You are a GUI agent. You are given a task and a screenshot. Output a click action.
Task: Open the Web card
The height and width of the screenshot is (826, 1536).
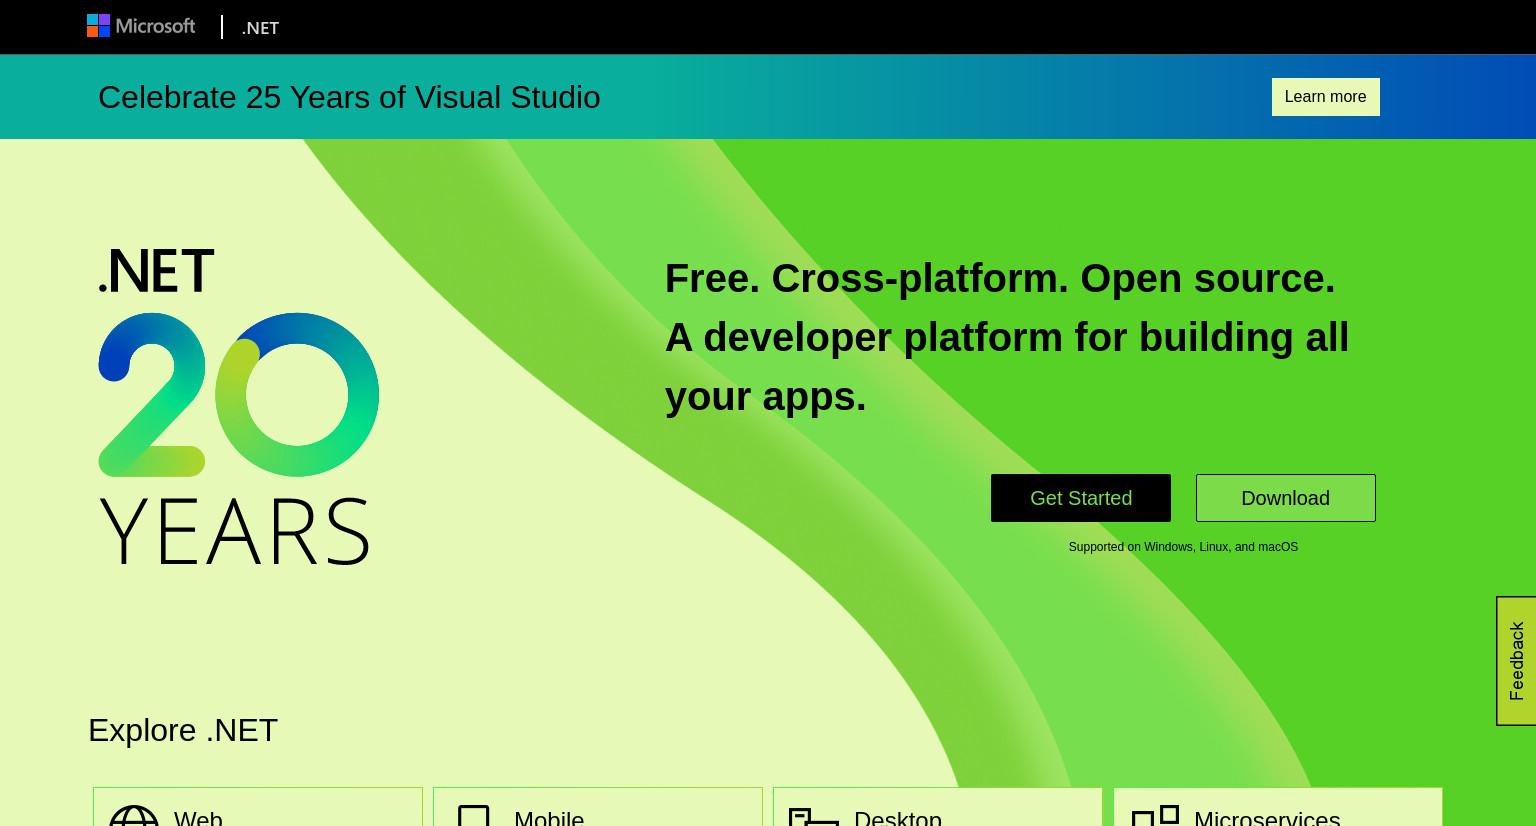[258, 807]
